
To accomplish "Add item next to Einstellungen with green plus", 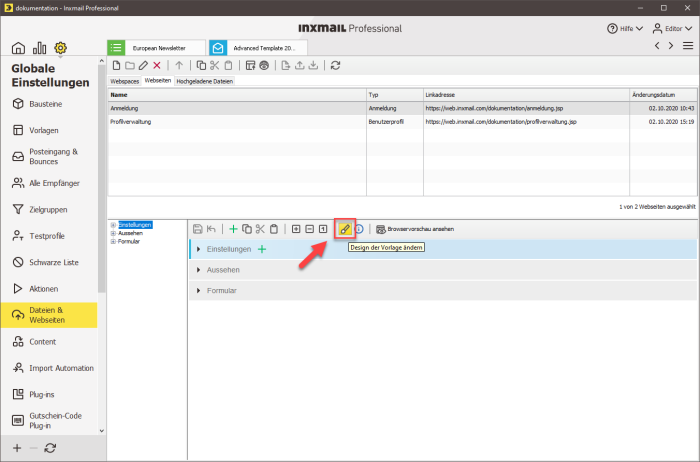I will click(x=262, y=249).
